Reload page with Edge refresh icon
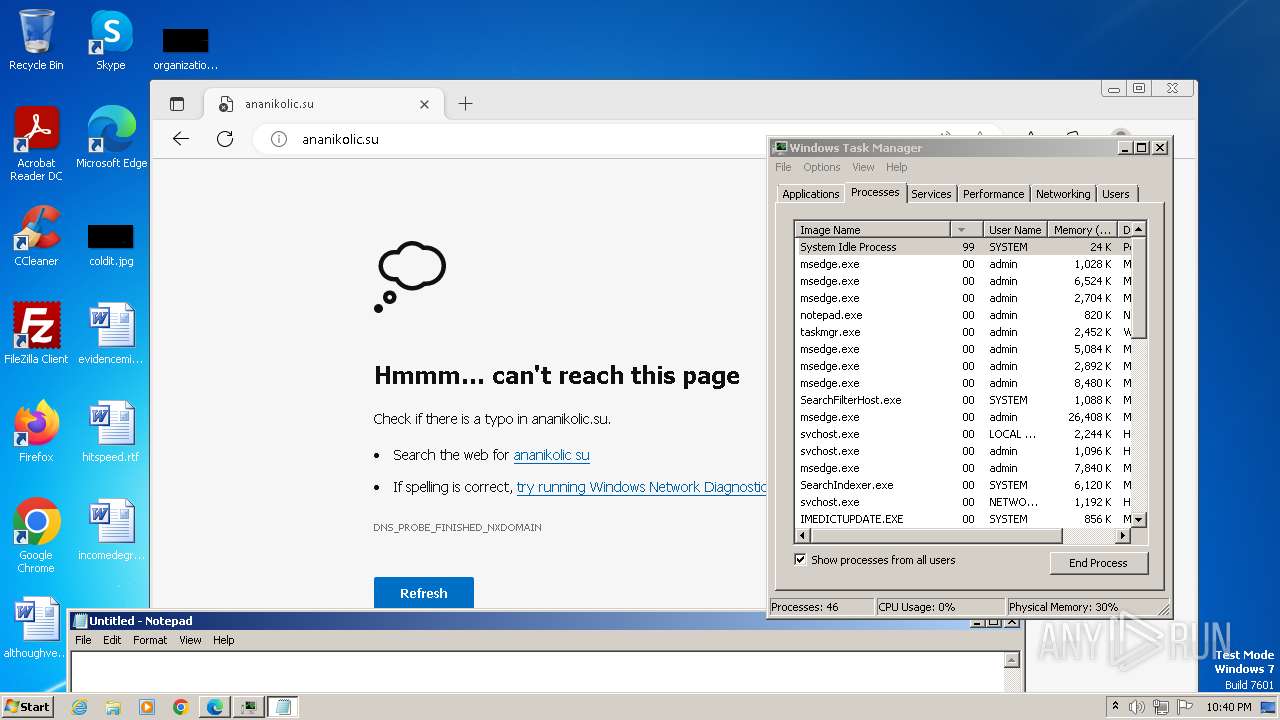Image resolution: width=1280 pixels, height=720 pixels. point(225,139)
